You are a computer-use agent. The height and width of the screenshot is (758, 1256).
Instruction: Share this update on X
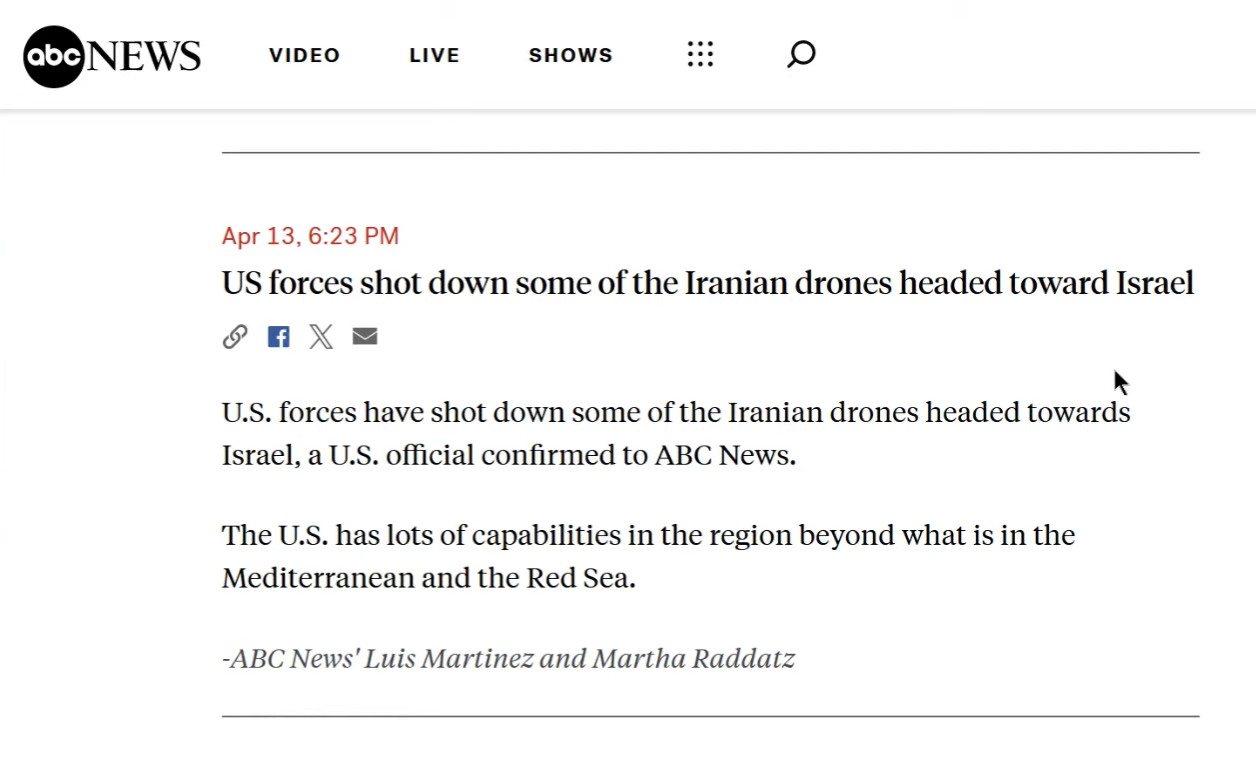click(321, 337)
